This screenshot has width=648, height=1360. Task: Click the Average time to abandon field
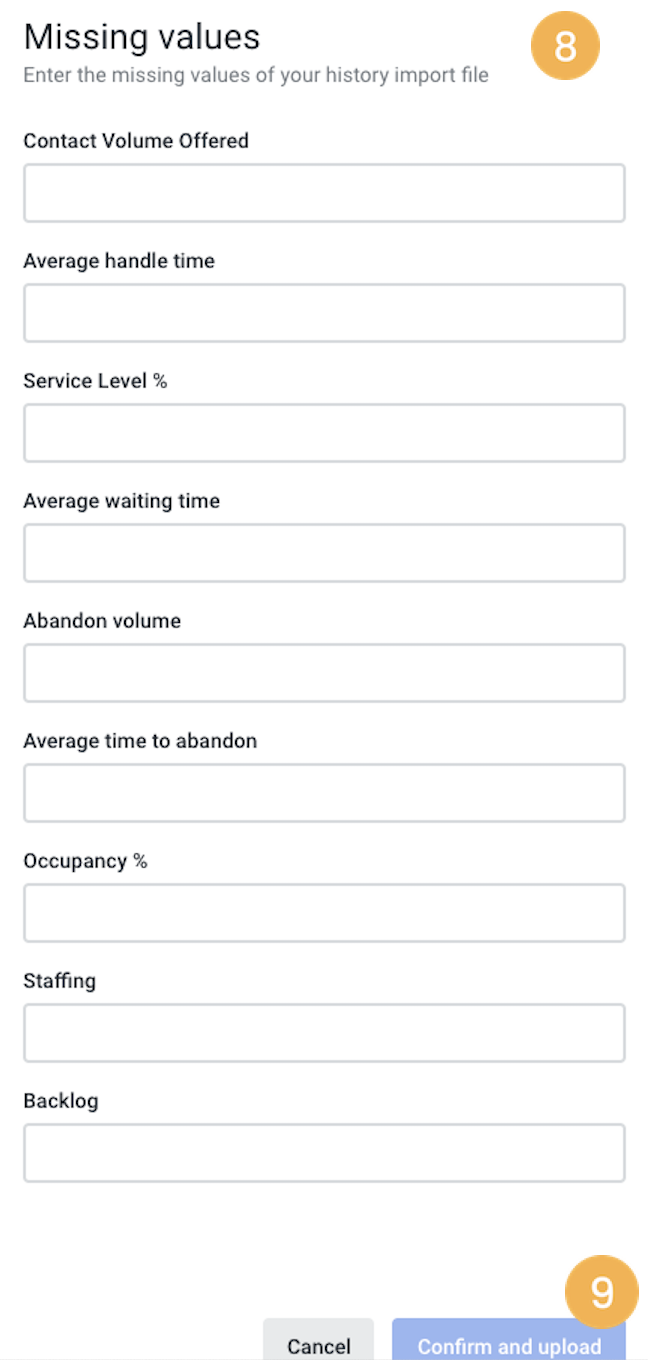(324, 793)
